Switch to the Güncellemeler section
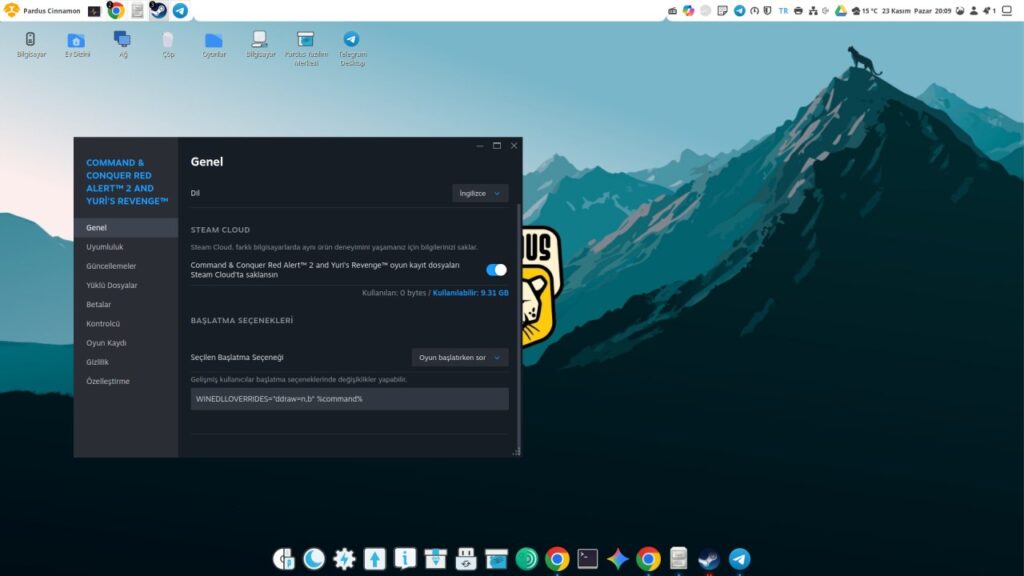Viewport: 1024px width, 576px height. pos(111,266)
